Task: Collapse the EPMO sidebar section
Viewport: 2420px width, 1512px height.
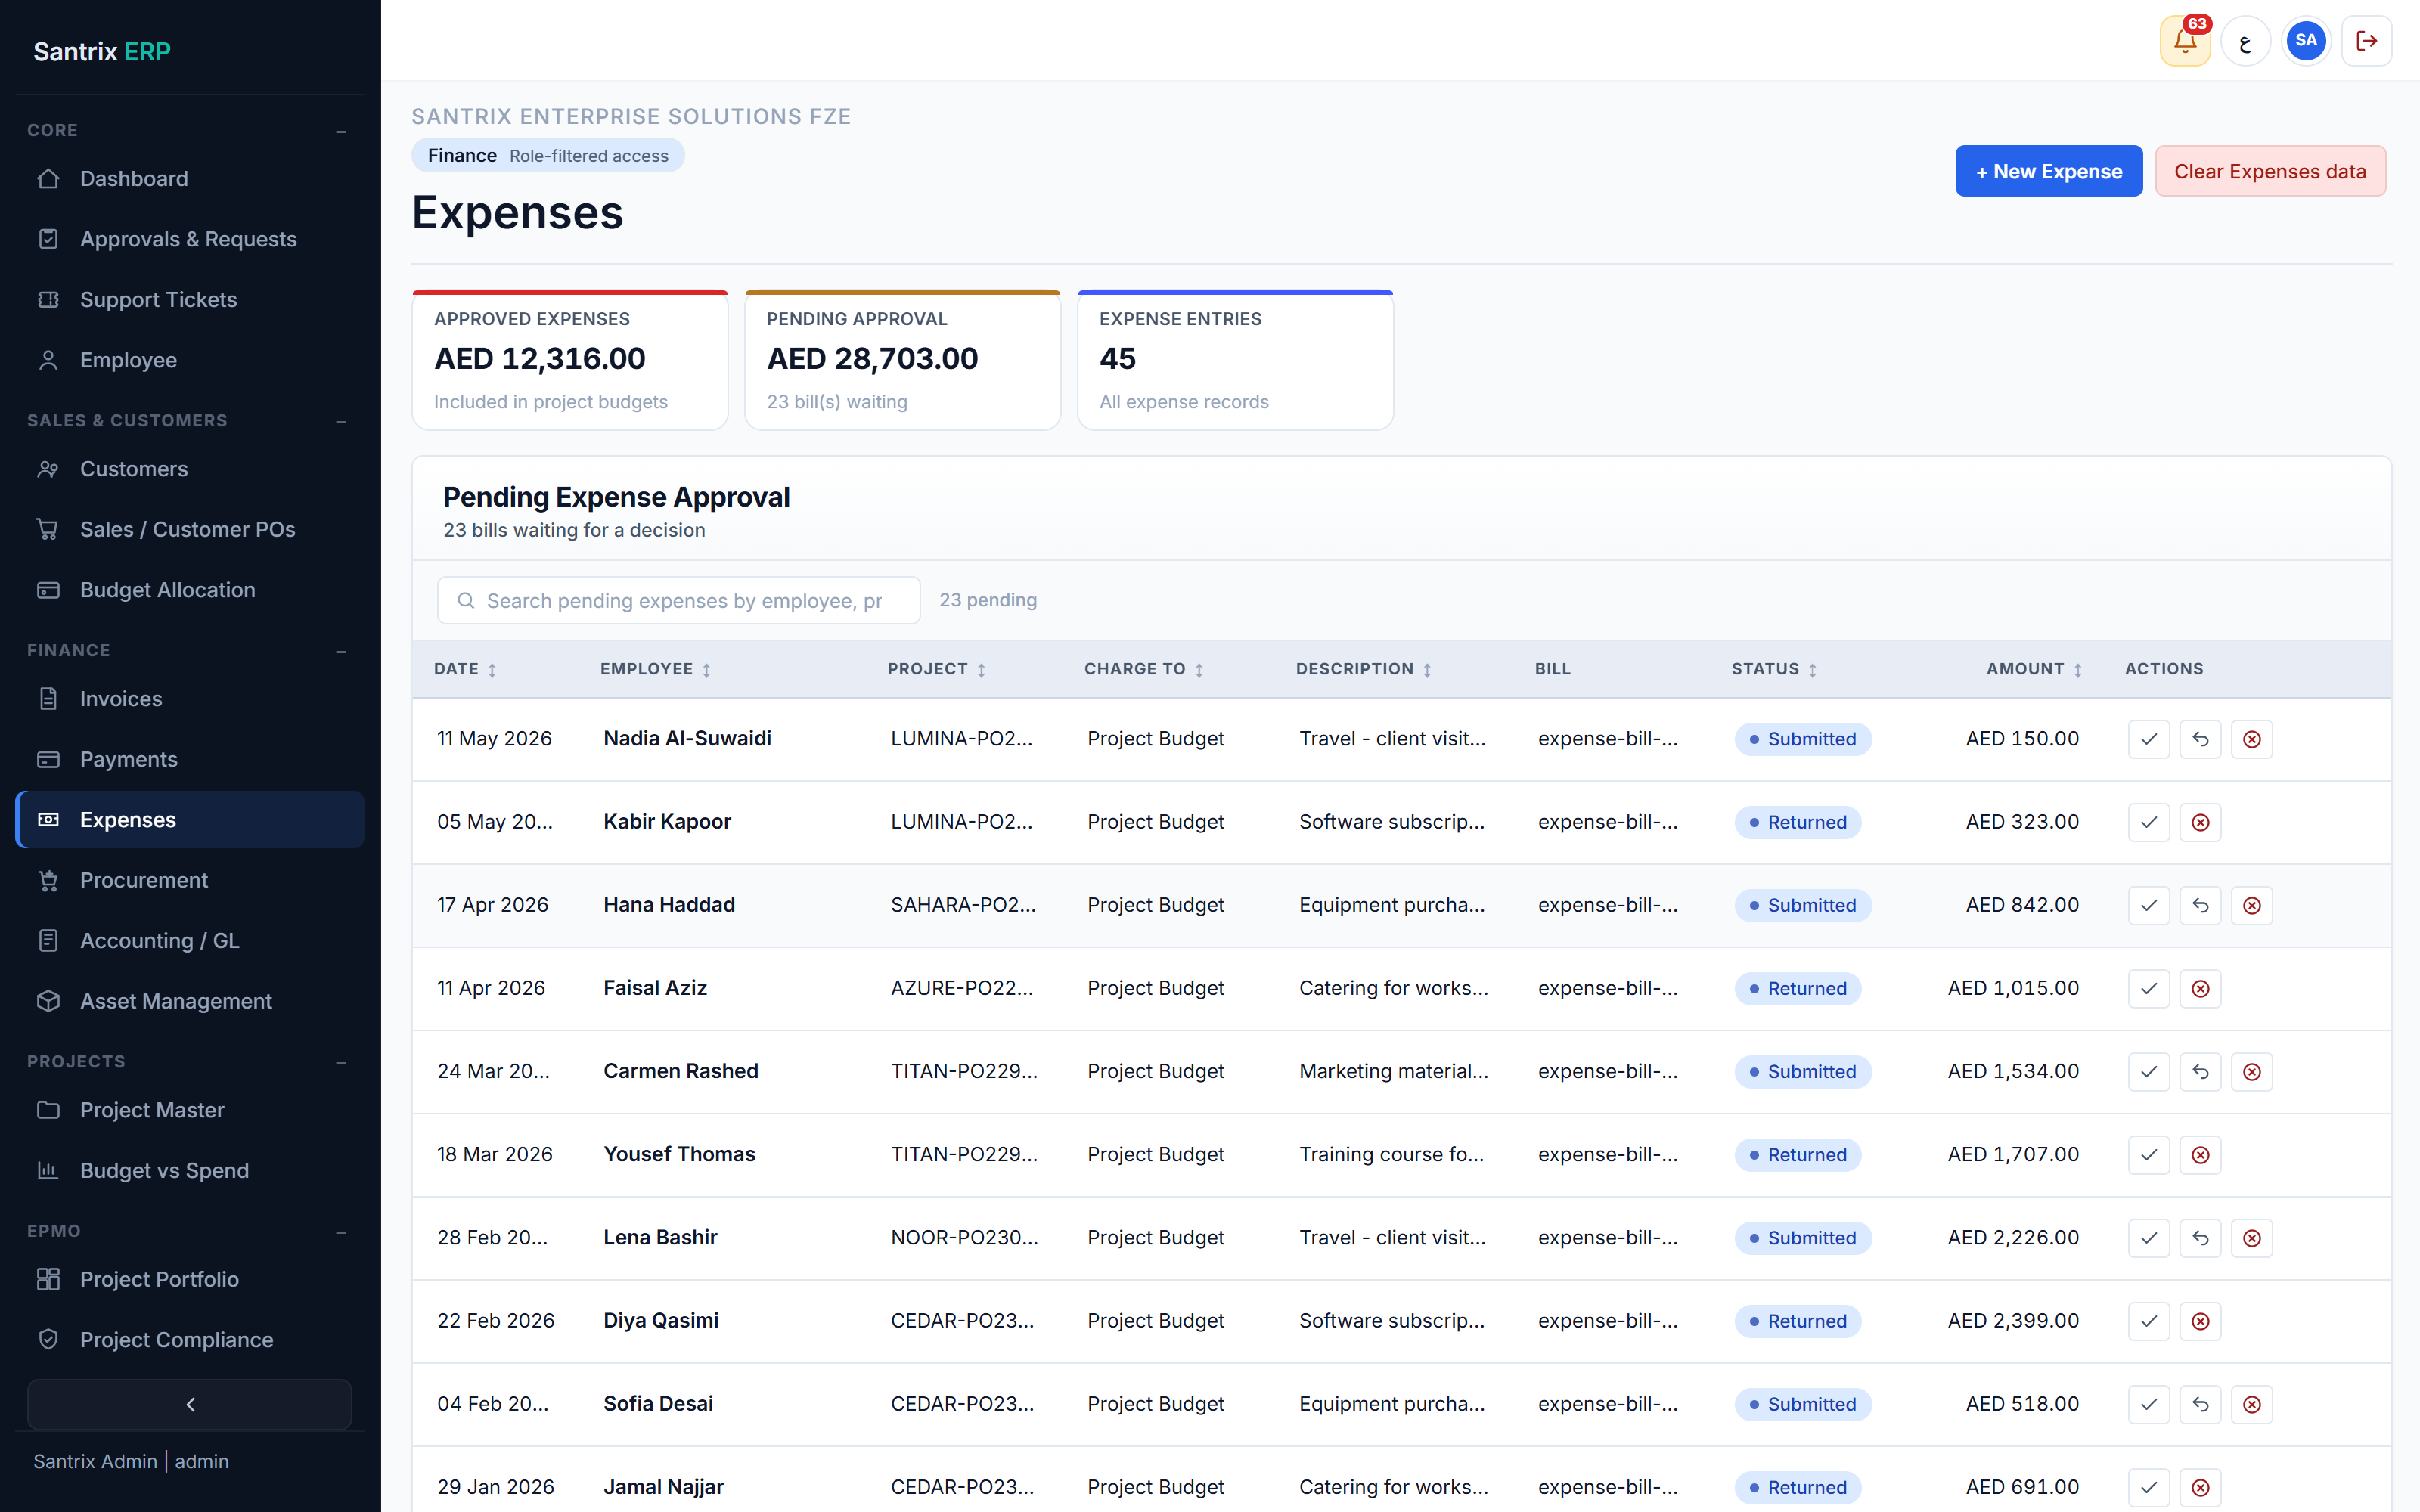Action: 341,1232
